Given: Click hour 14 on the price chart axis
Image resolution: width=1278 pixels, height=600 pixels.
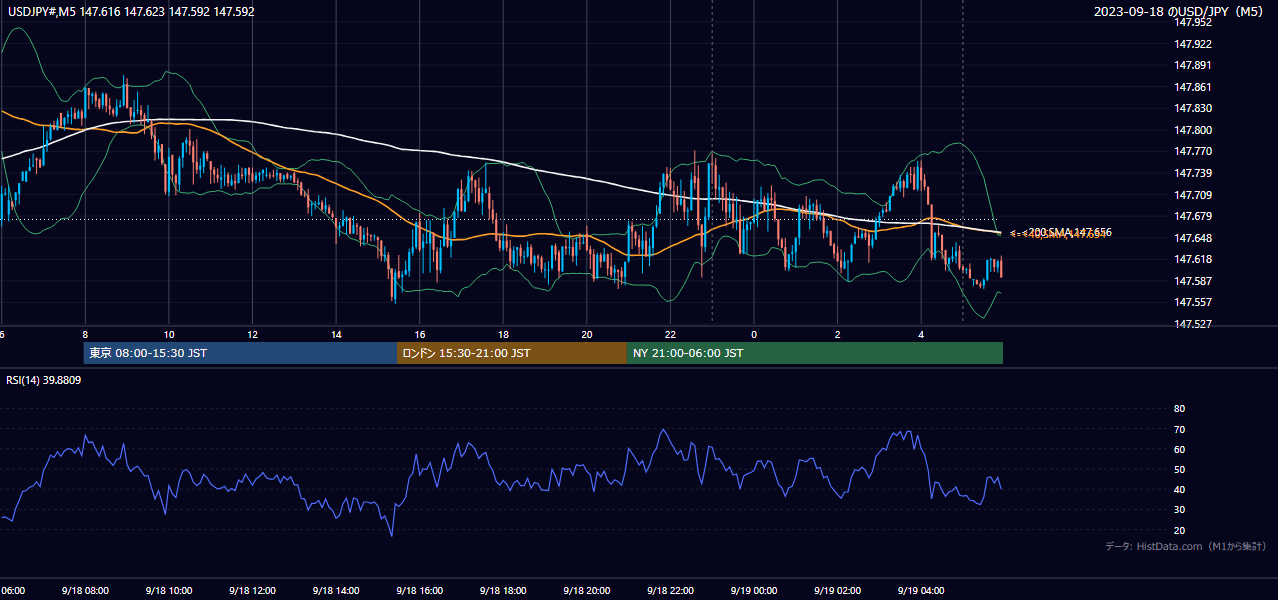Looking at the screenshot, I should pos(336,334).
